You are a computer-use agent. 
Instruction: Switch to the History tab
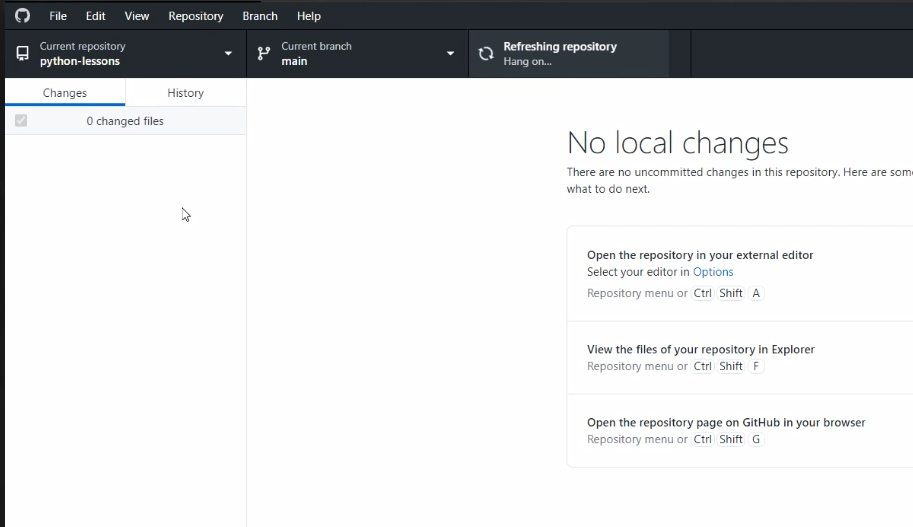(185, 93)
